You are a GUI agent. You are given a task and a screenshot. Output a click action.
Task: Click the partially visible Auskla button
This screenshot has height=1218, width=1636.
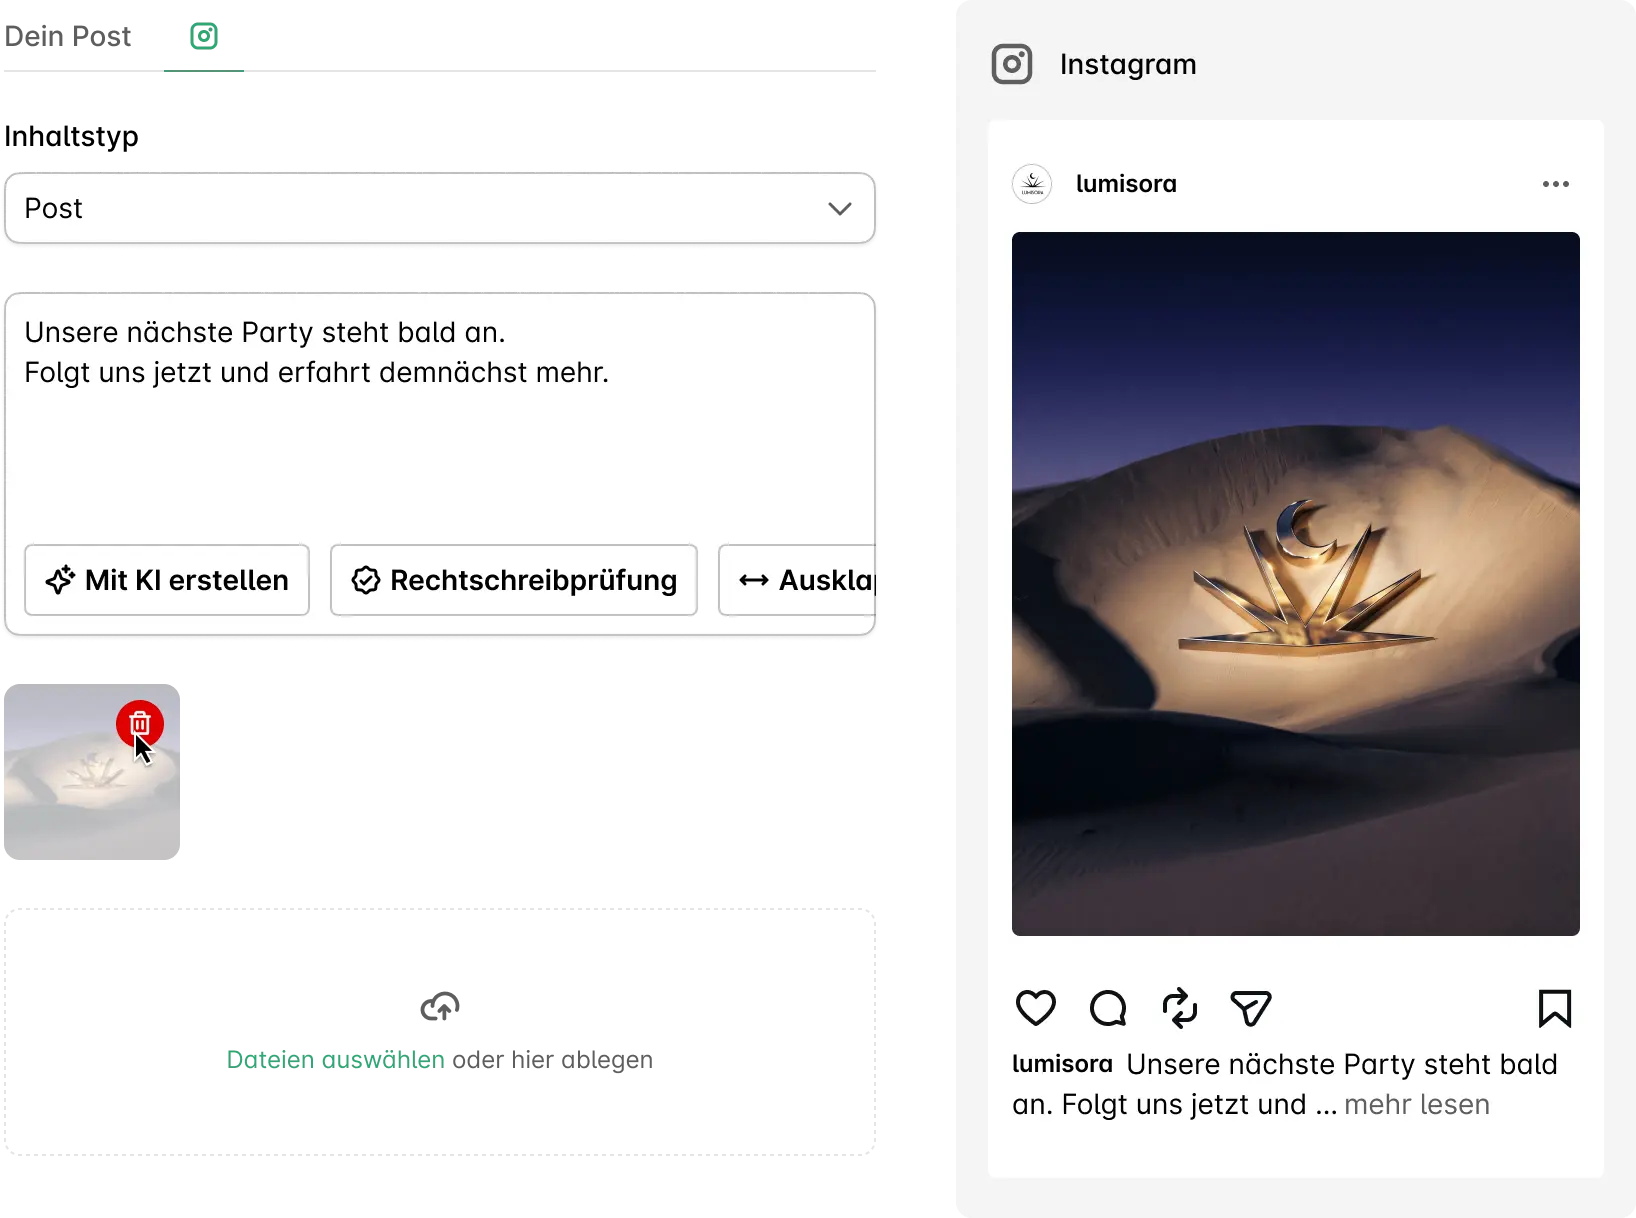[797, 580]
